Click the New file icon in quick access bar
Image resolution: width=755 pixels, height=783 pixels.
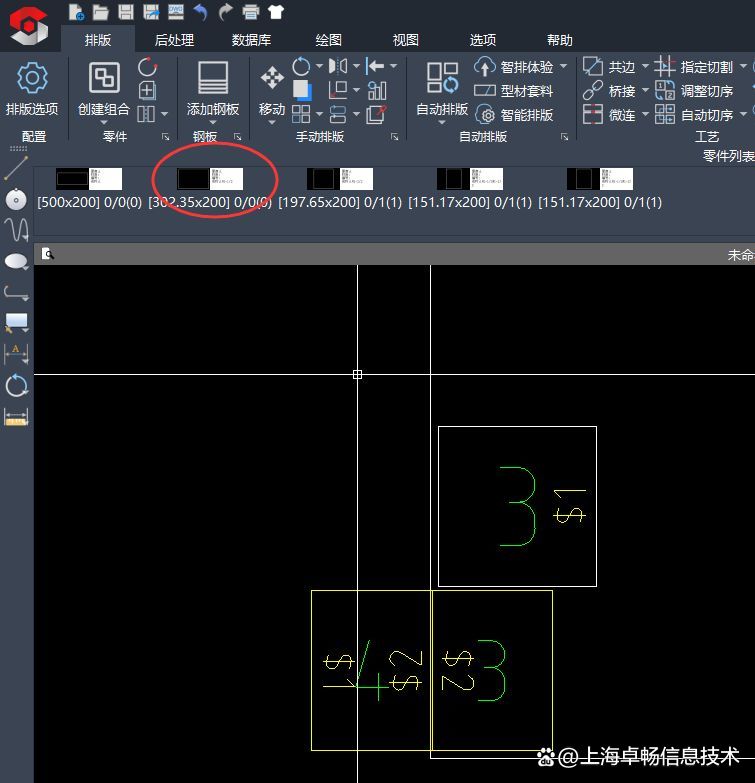(x=76, y=12)
